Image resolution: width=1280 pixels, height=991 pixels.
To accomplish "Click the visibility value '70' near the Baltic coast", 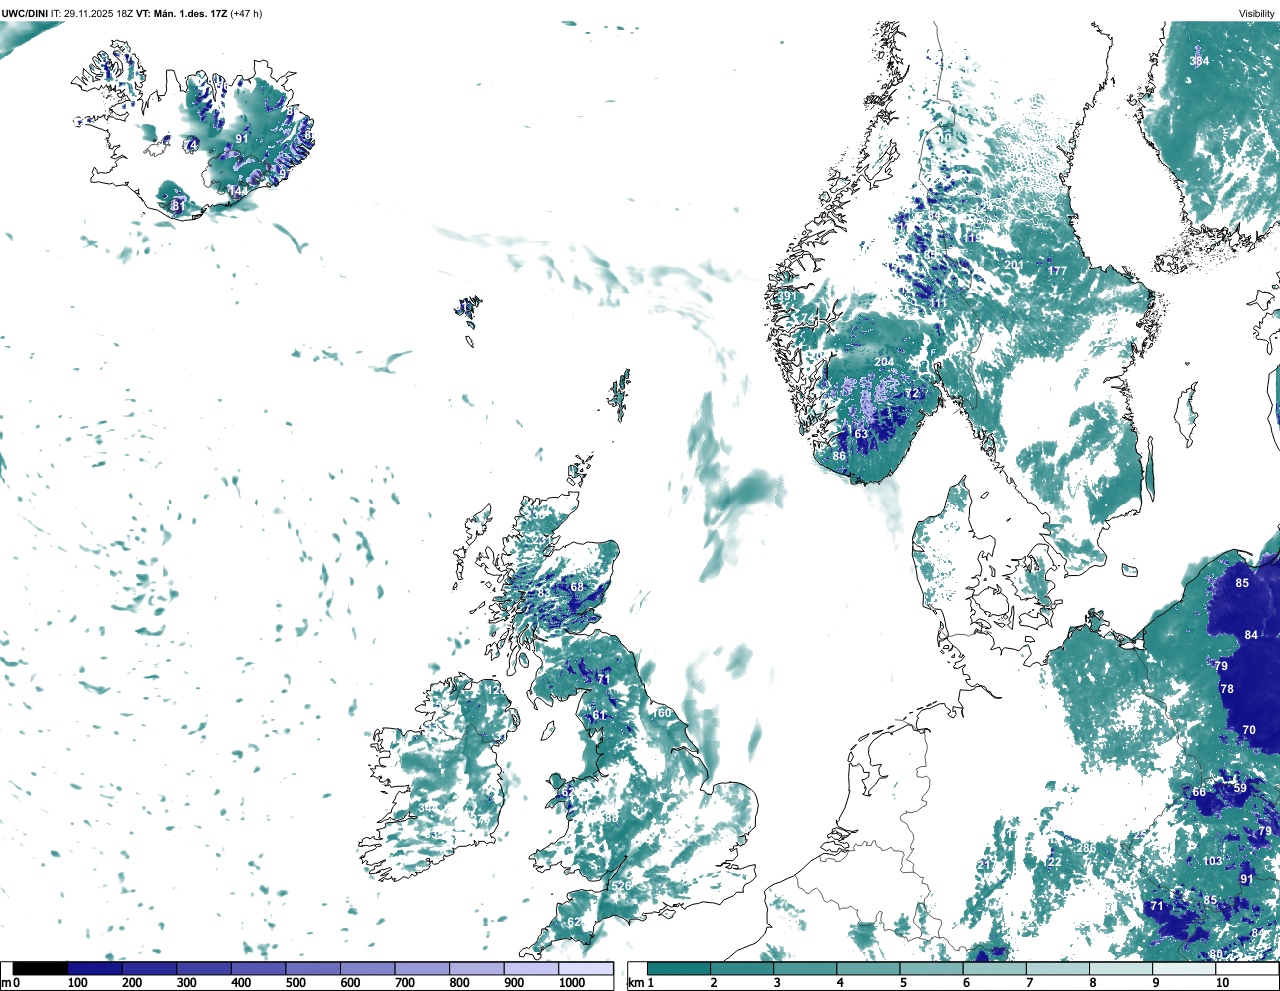I will click(x=1249, y=730).
